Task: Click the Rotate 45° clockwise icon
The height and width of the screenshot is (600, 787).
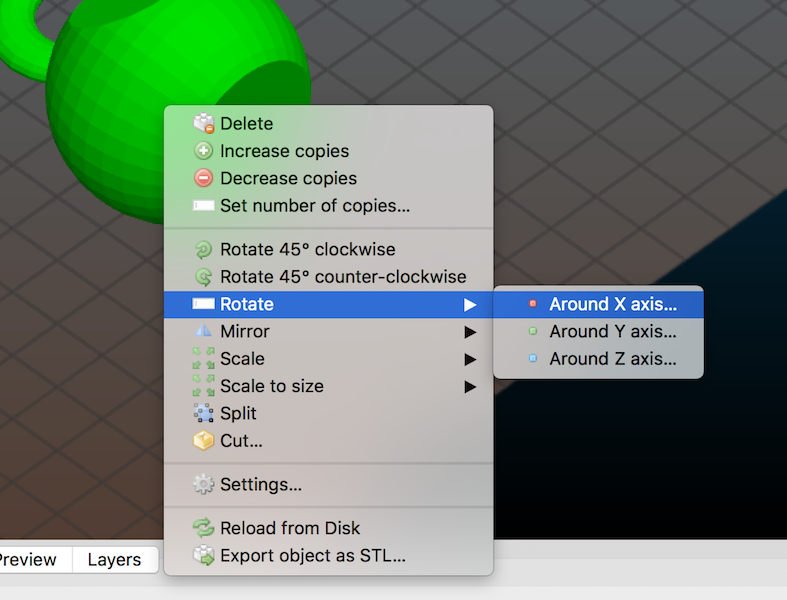Action: pos(203,249)
